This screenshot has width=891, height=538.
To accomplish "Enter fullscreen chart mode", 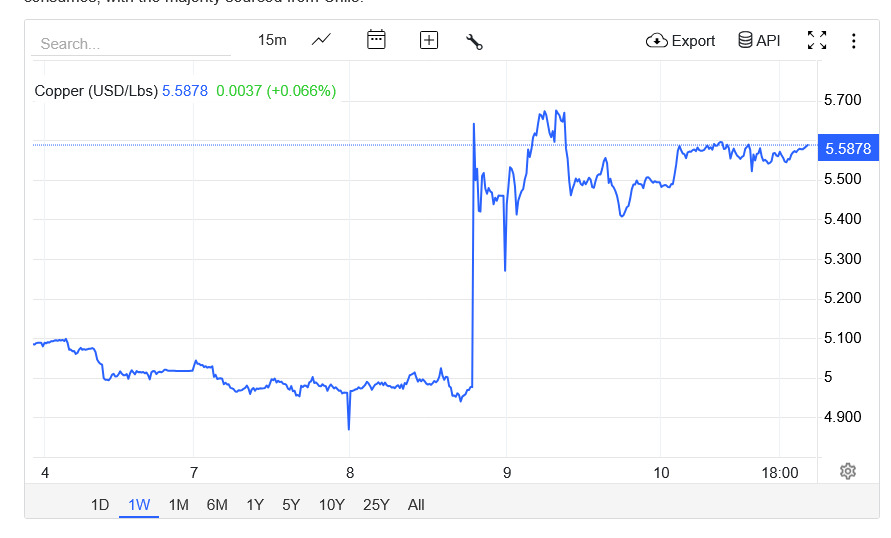I will click(x=817, y=40).
